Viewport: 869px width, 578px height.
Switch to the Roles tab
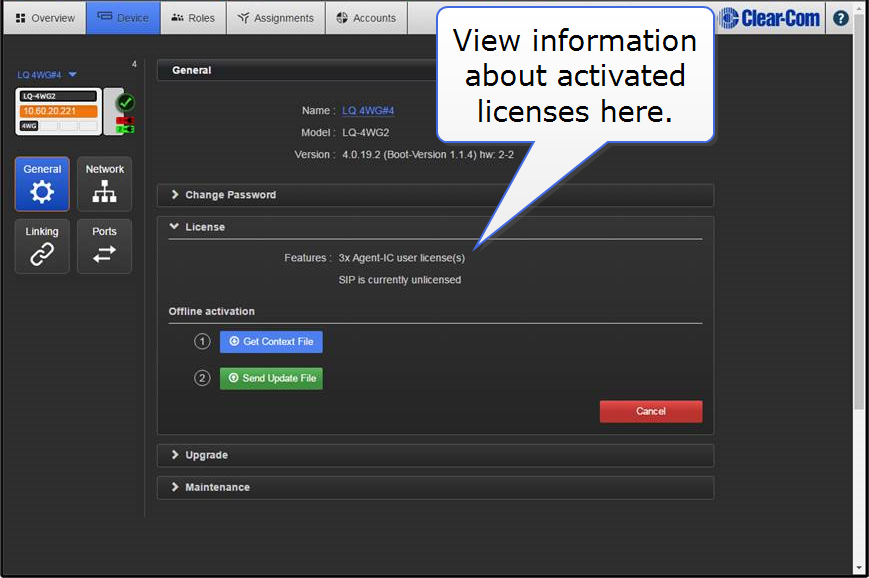point(193,18)
